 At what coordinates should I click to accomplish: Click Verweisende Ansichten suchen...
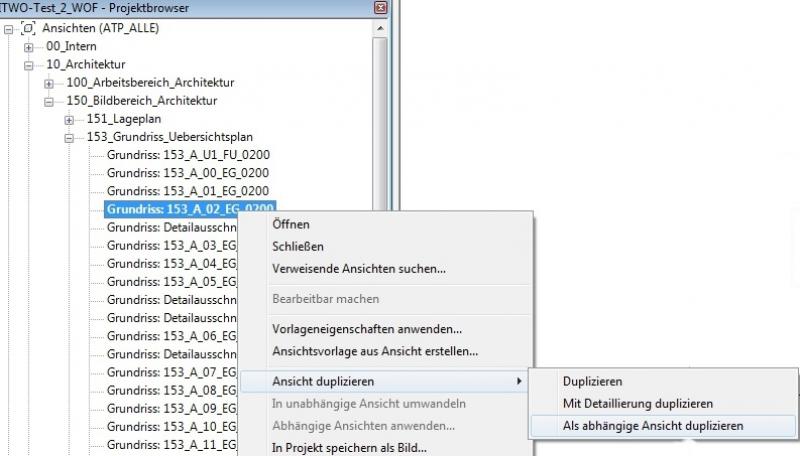359,268
